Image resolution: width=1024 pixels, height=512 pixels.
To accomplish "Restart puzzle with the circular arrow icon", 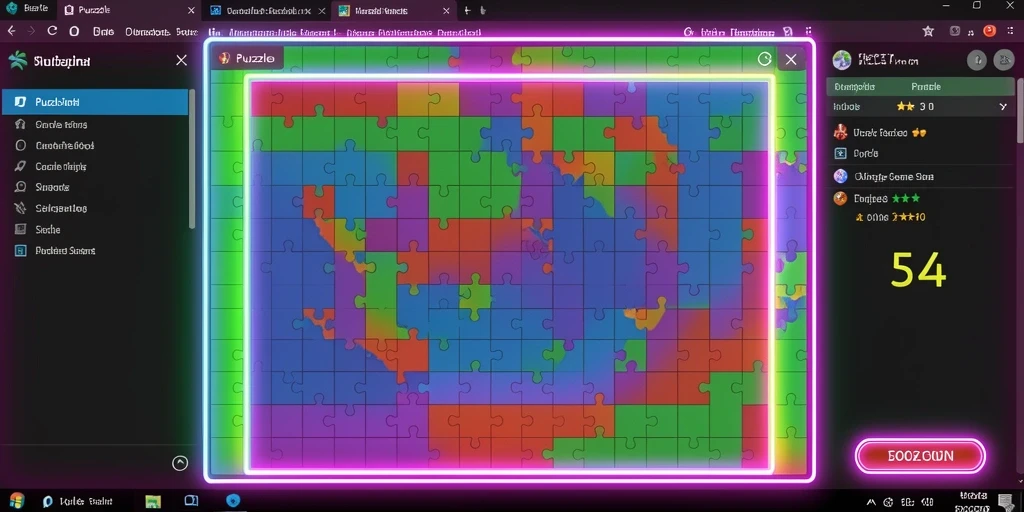I will pyautogui.click(x=765, y=59).
